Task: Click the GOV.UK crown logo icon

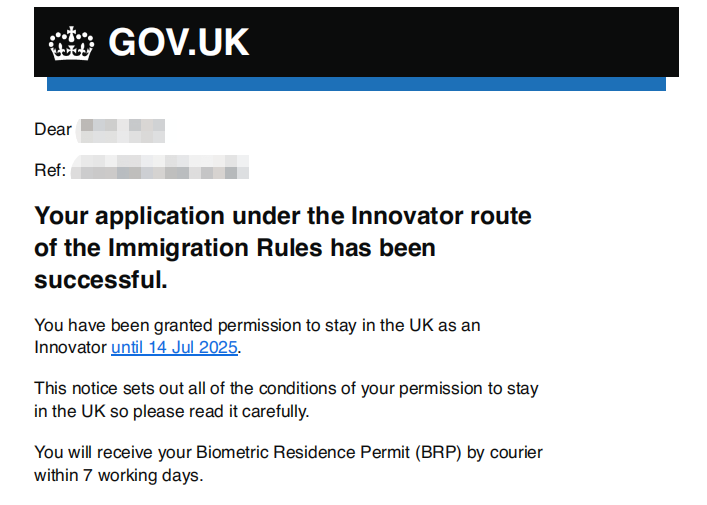Action: (x=71, y=43)
